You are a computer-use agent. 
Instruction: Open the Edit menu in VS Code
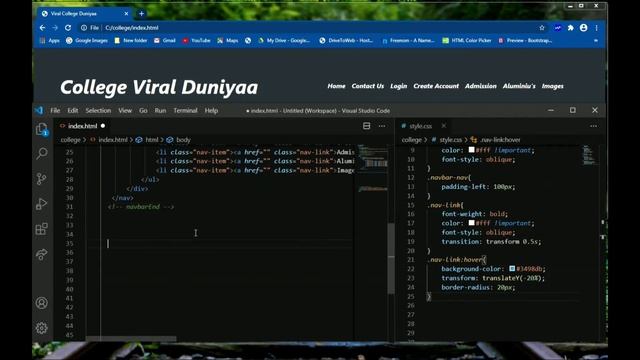[73, 111]
